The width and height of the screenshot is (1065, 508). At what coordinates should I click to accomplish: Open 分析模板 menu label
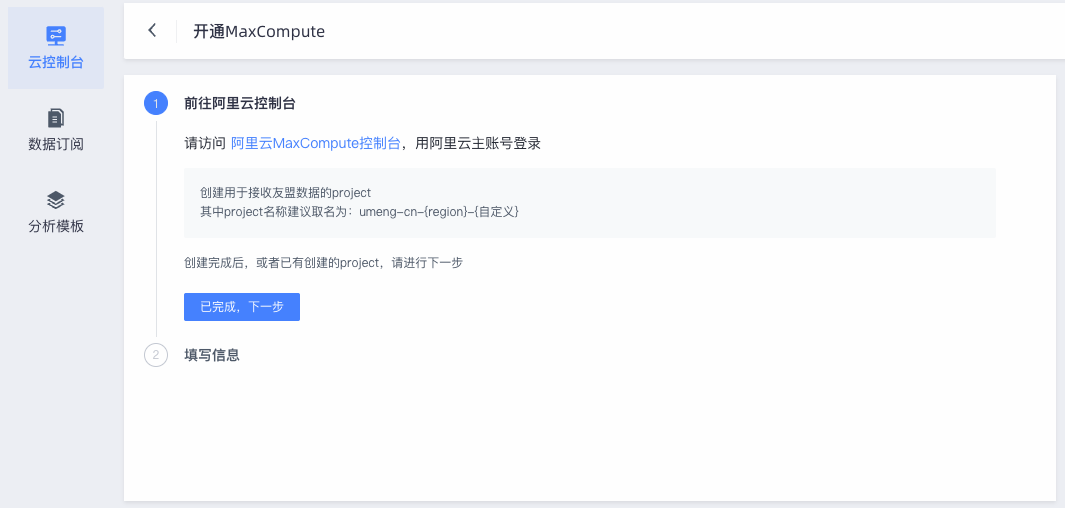56,226
